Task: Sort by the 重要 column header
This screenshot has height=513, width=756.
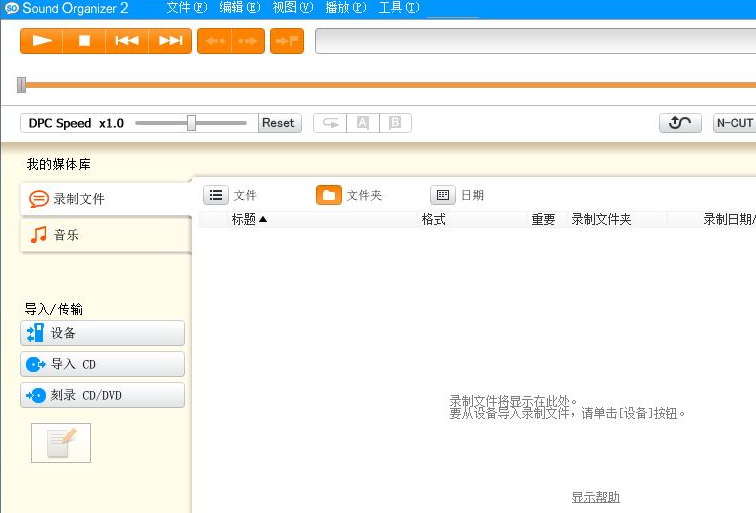Action: (547, 219)
